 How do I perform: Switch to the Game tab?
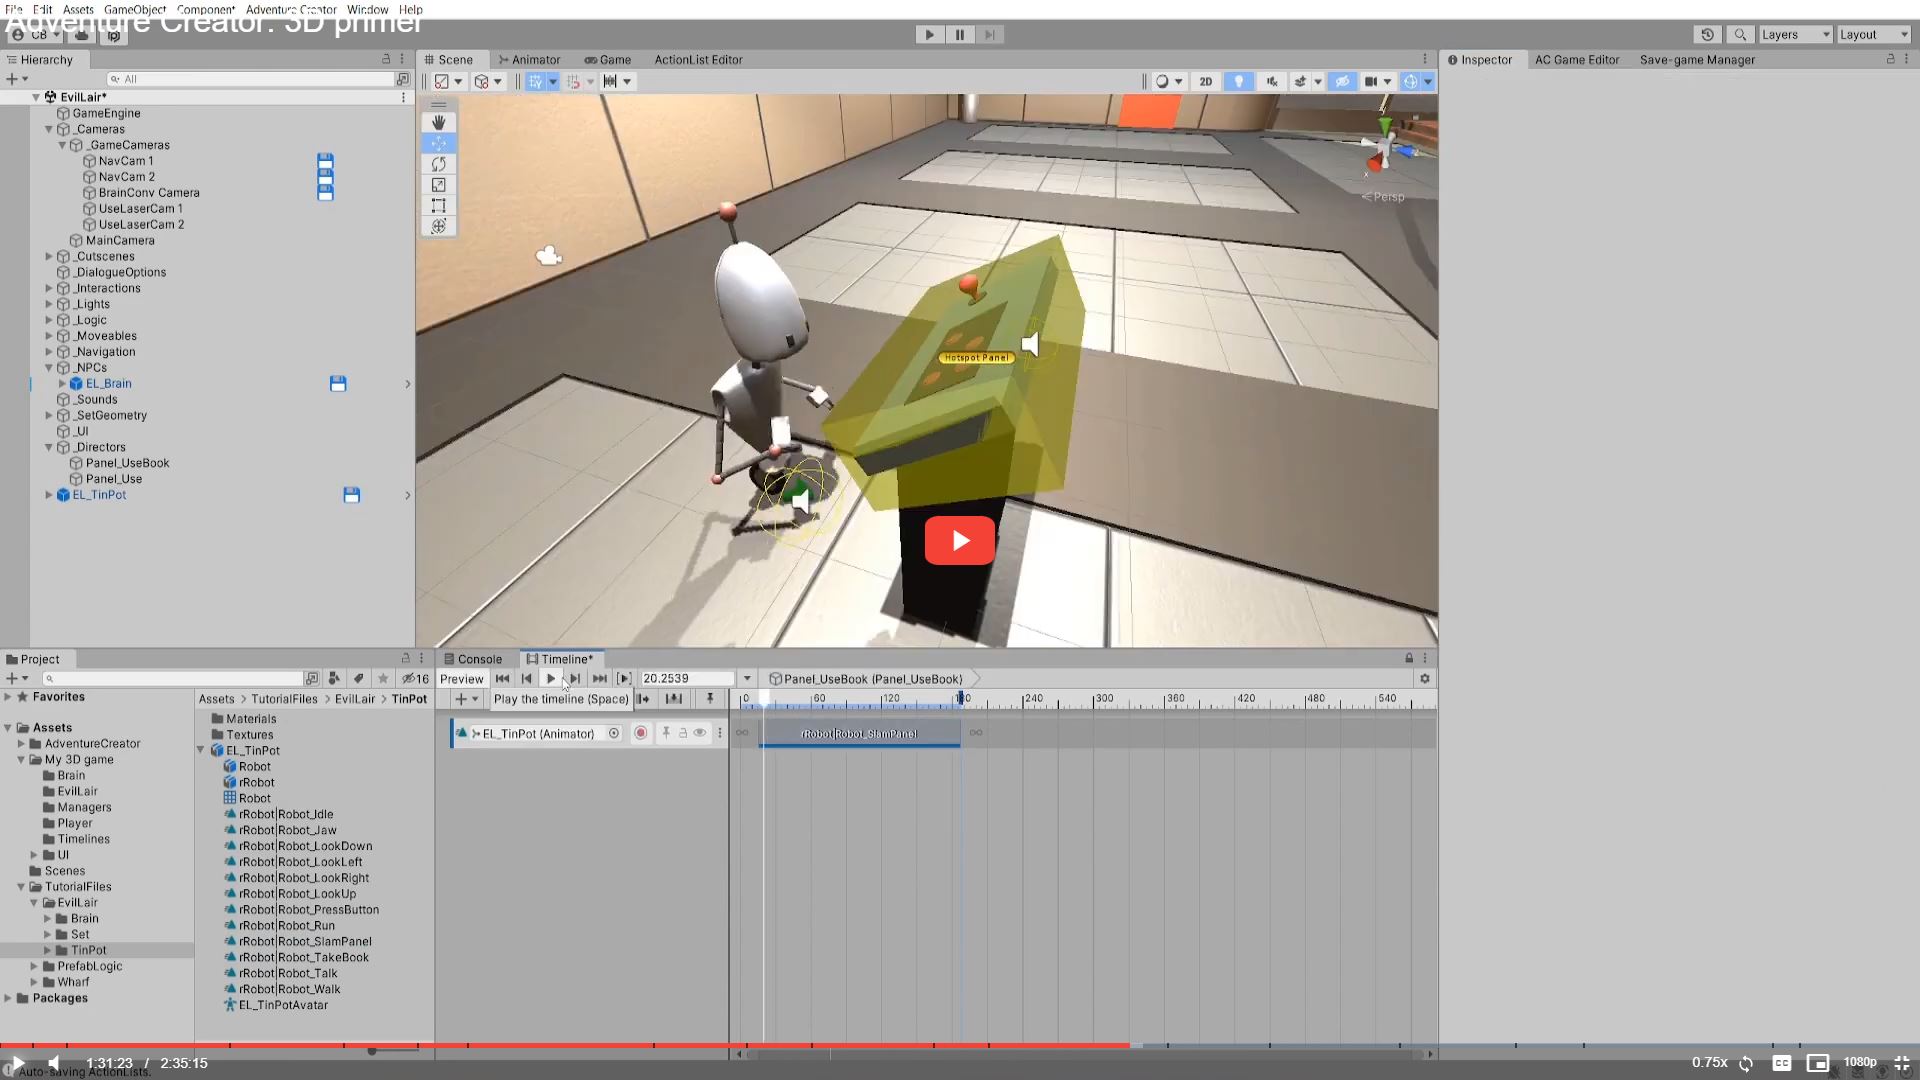608,60
